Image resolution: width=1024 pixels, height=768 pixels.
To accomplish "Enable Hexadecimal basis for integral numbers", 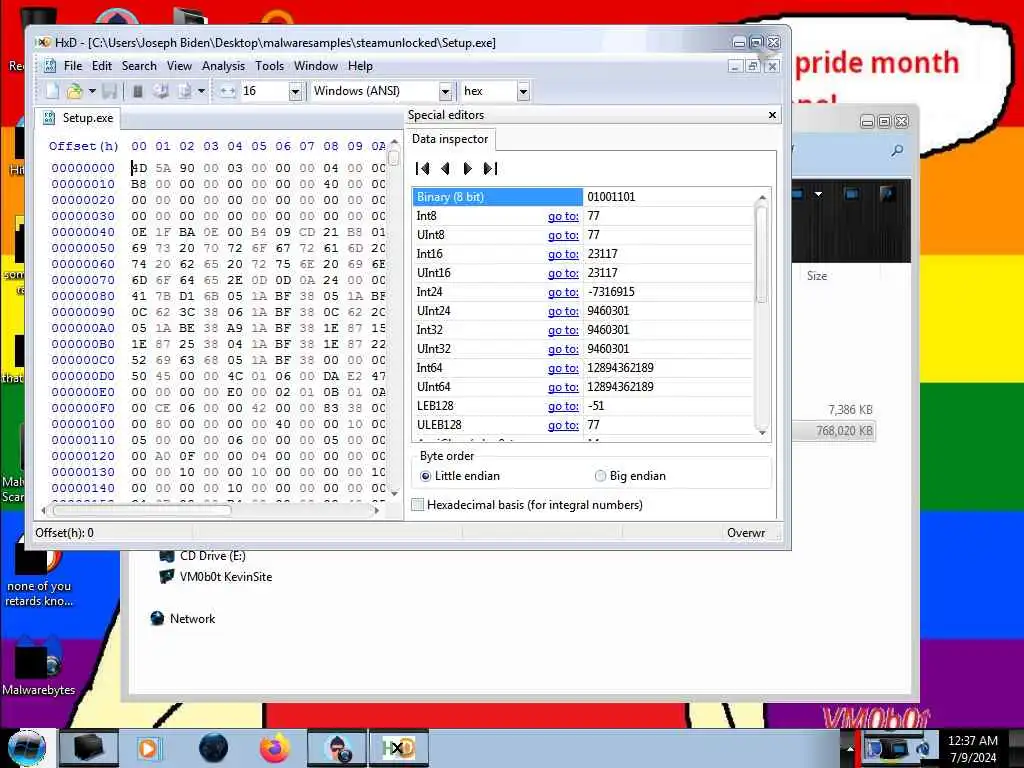I will (528, 505).
